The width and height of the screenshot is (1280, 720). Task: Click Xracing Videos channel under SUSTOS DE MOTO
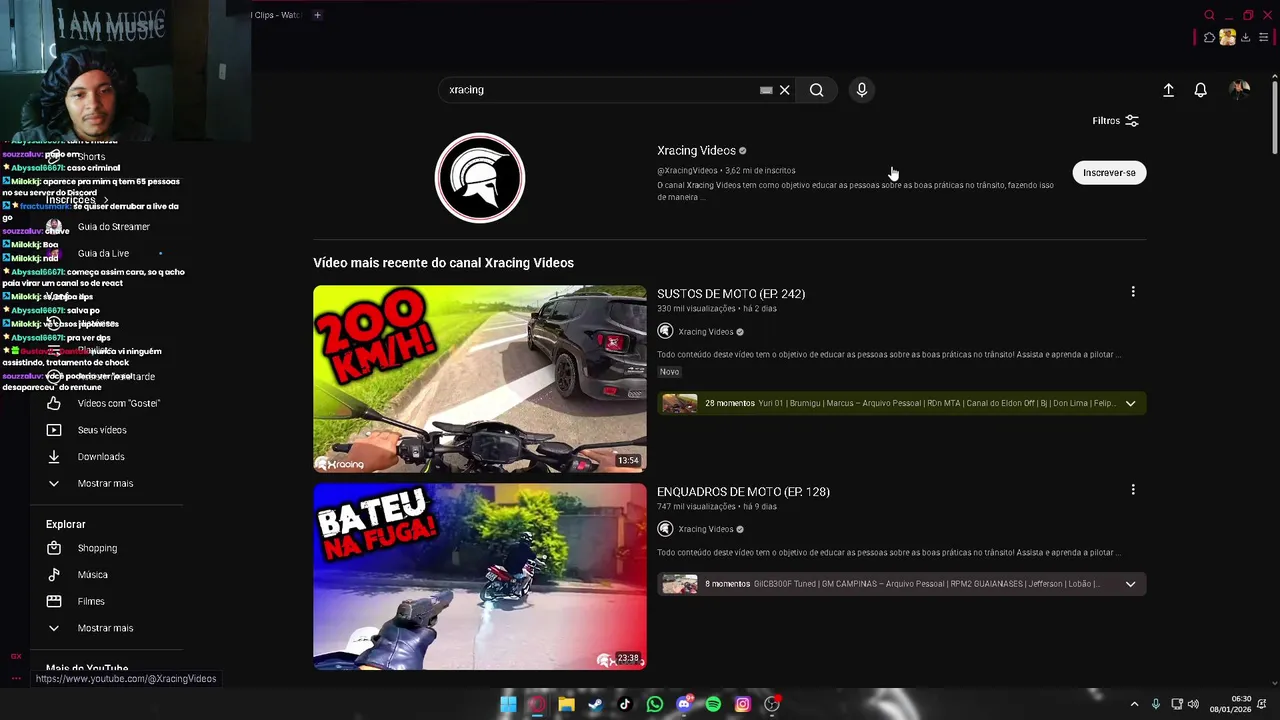706,332
